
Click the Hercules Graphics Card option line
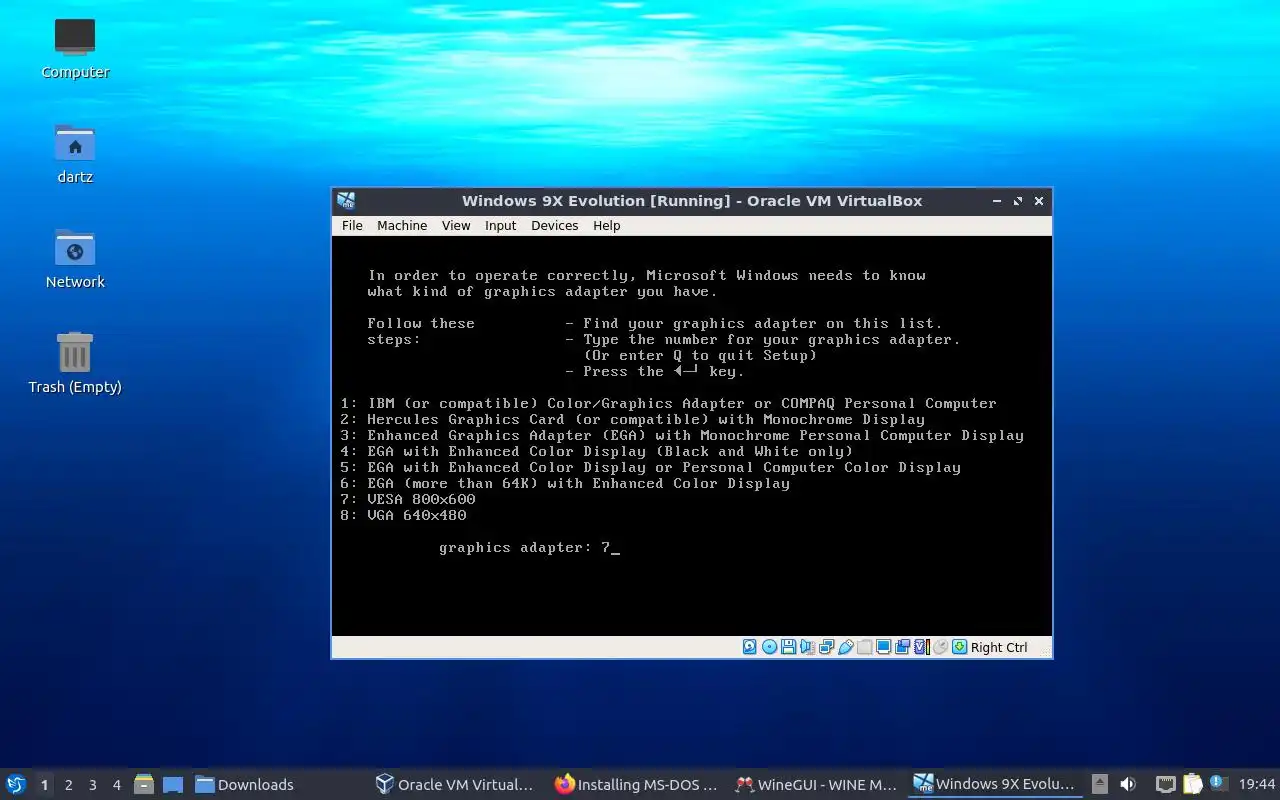coord(632,419)
